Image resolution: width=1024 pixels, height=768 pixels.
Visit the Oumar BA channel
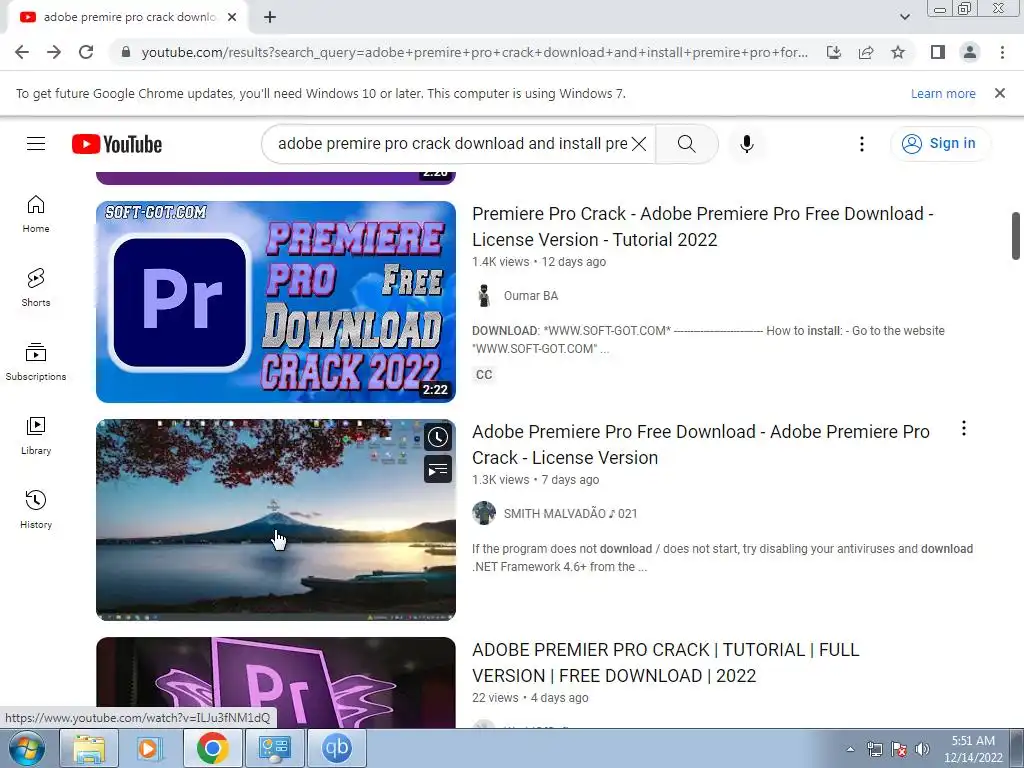coord(531,296)
